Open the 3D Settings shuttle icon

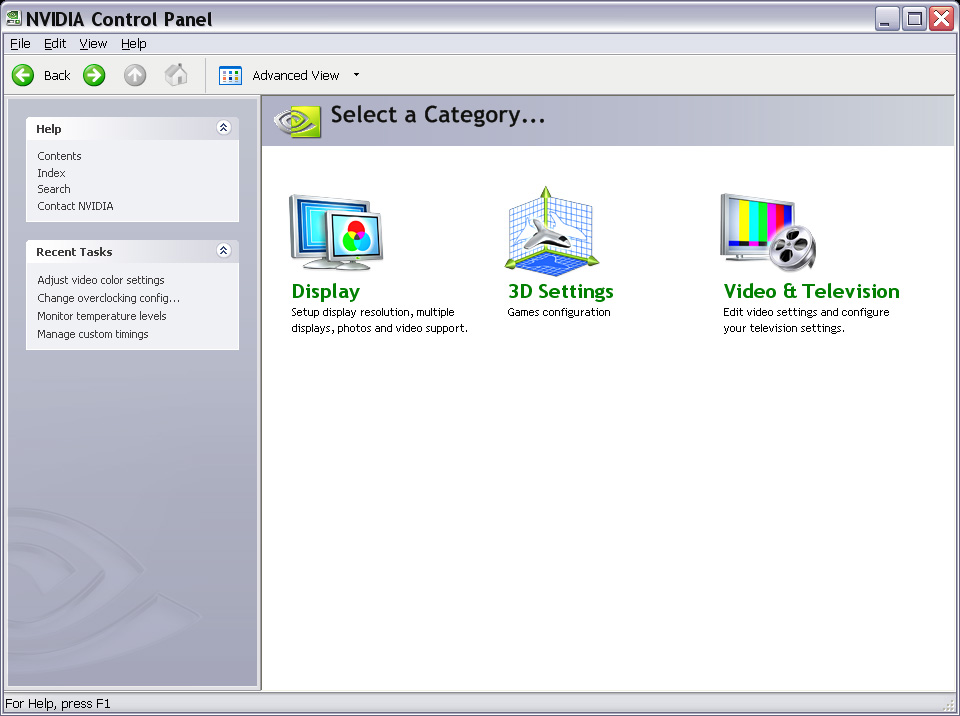(x=552, y=230)
